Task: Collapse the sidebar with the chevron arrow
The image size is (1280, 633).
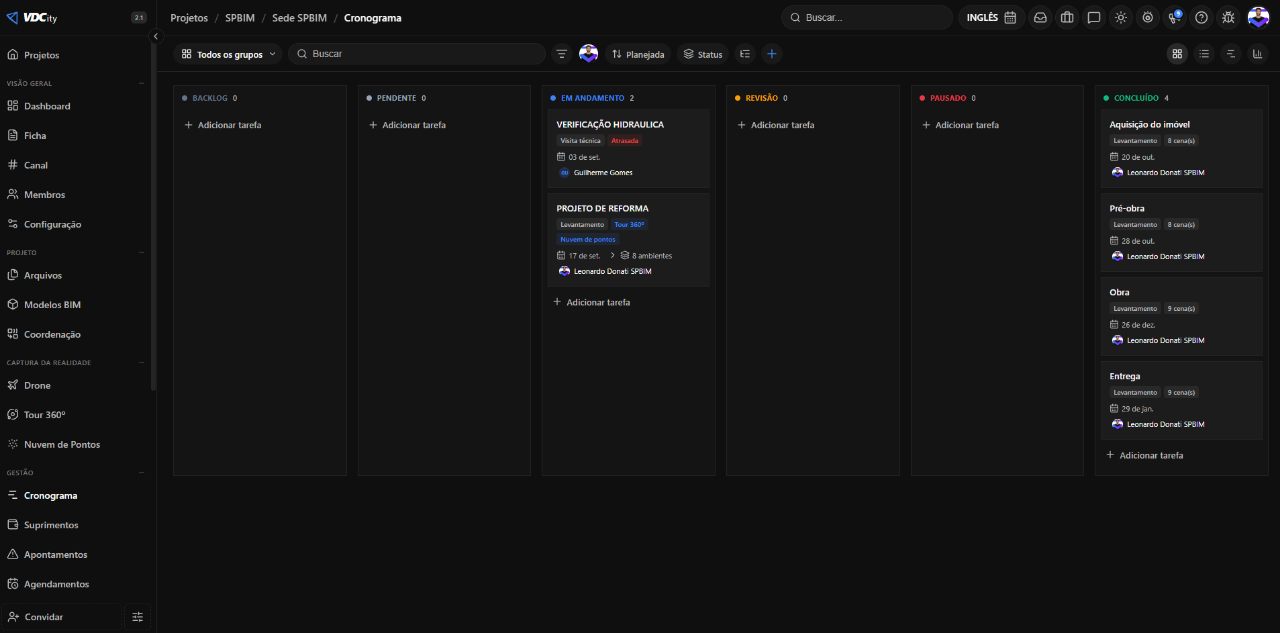Action: pyautogui.click(x=155, y=36)
